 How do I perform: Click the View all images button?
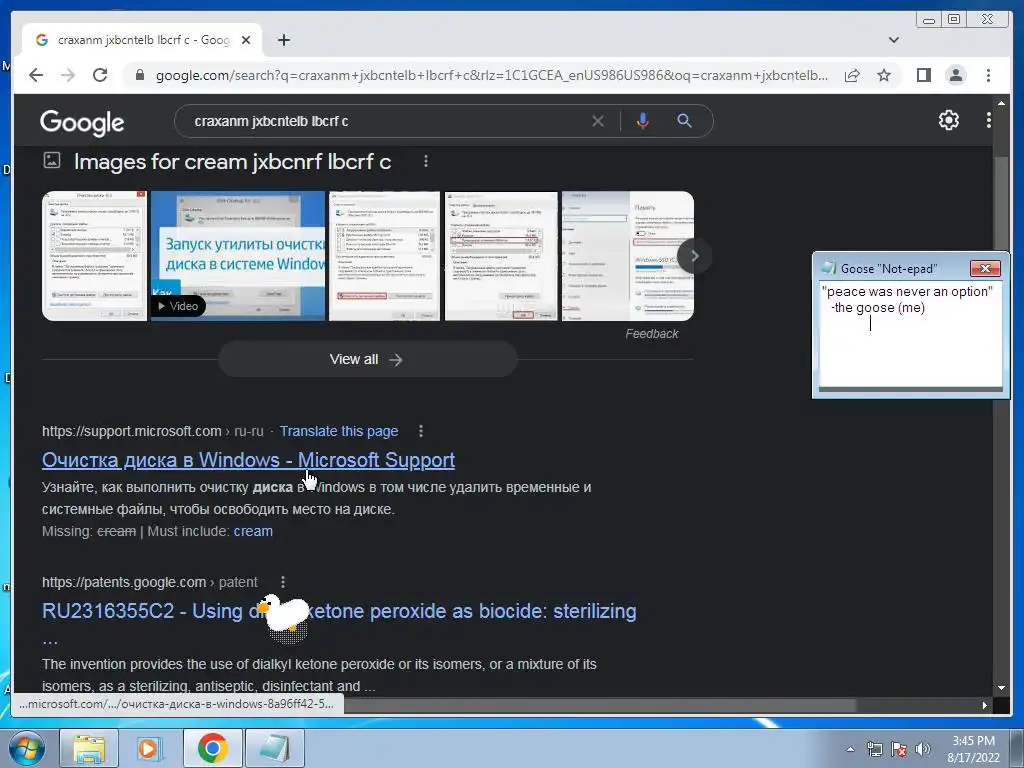click(x=368, y=359)
